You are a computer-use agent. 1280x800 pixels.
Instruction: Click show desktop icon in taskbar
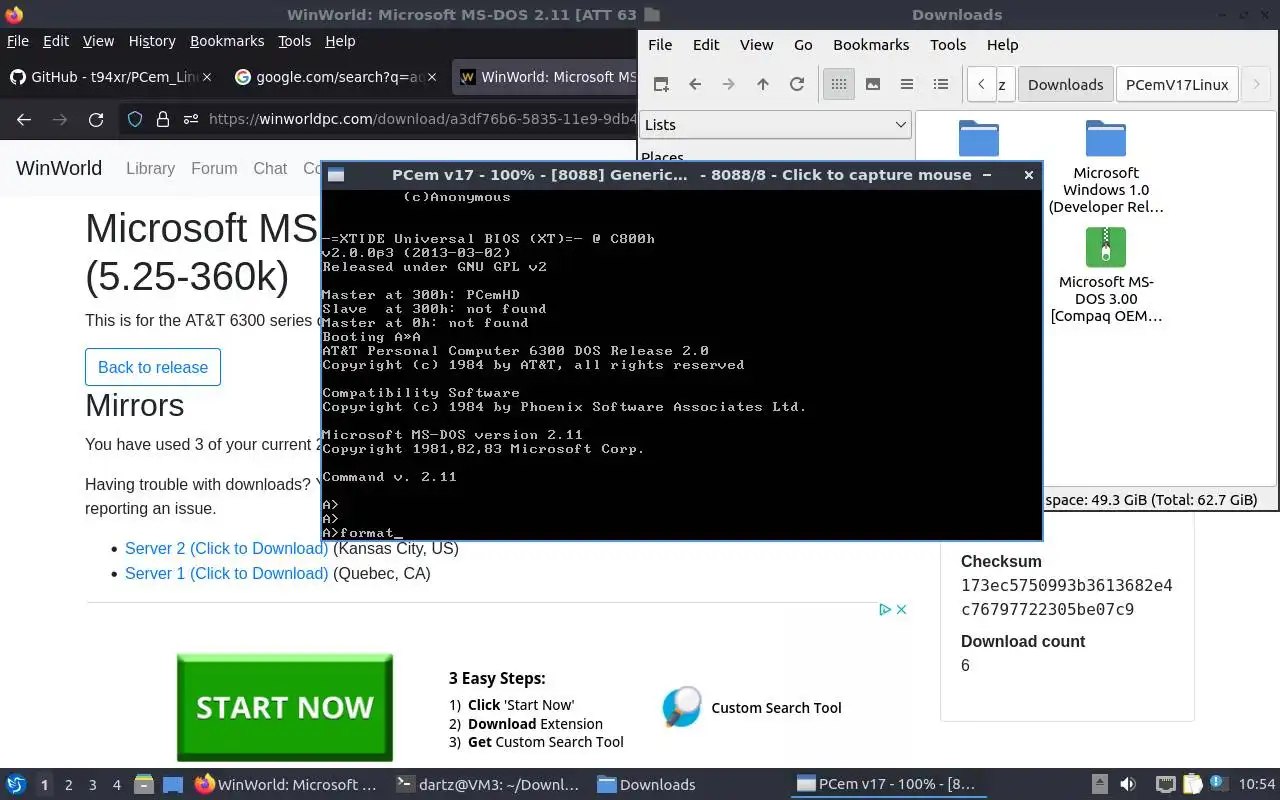[x=173, y=784]
